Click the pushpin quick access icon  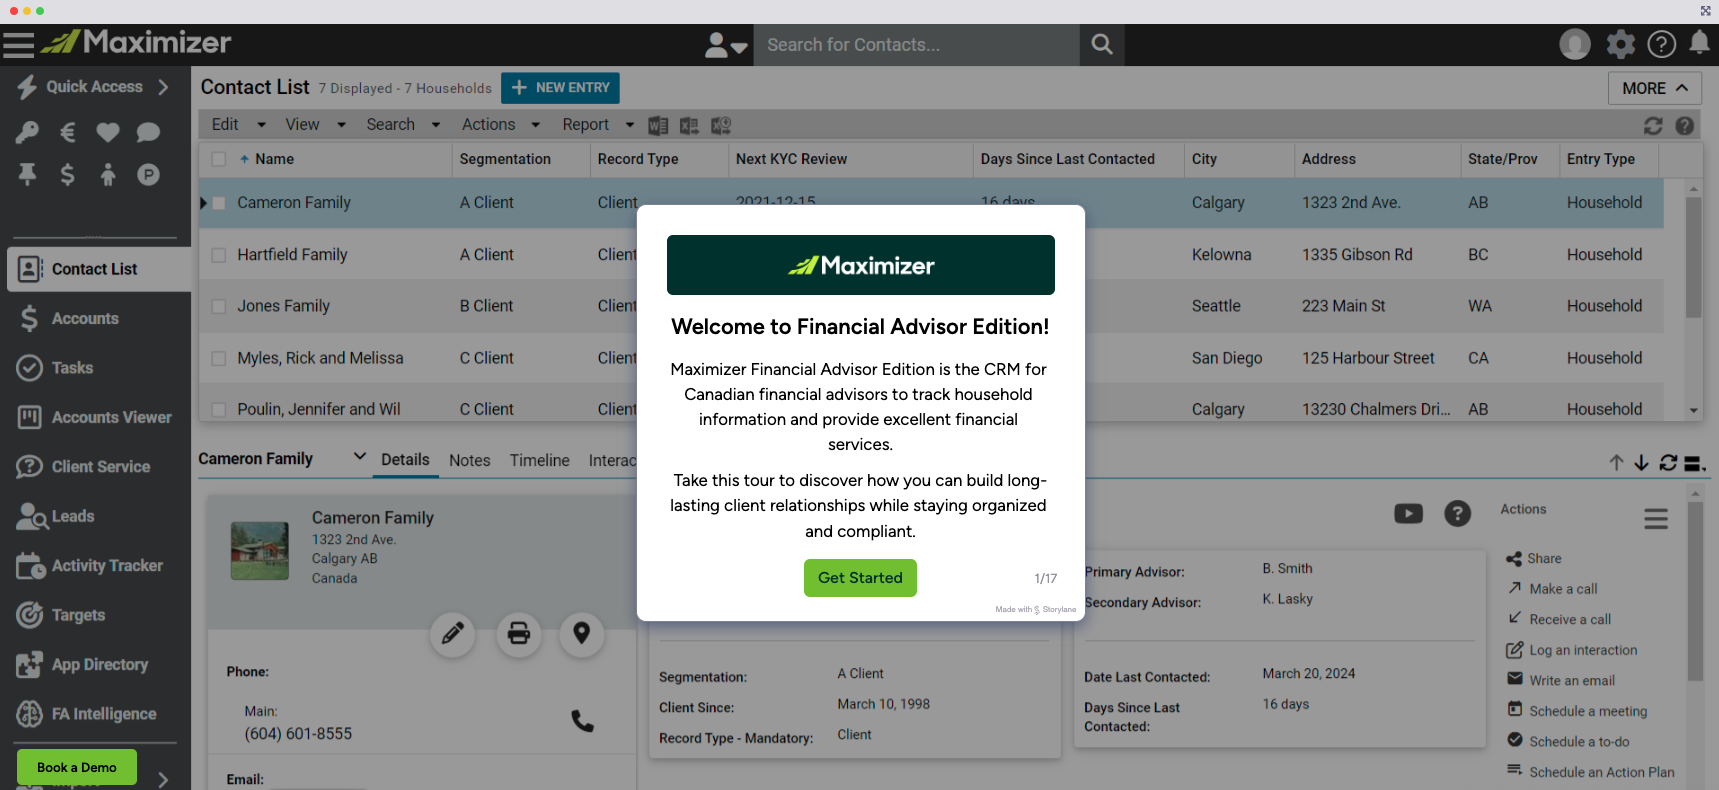pyautogui.click(x=27, y=175)
